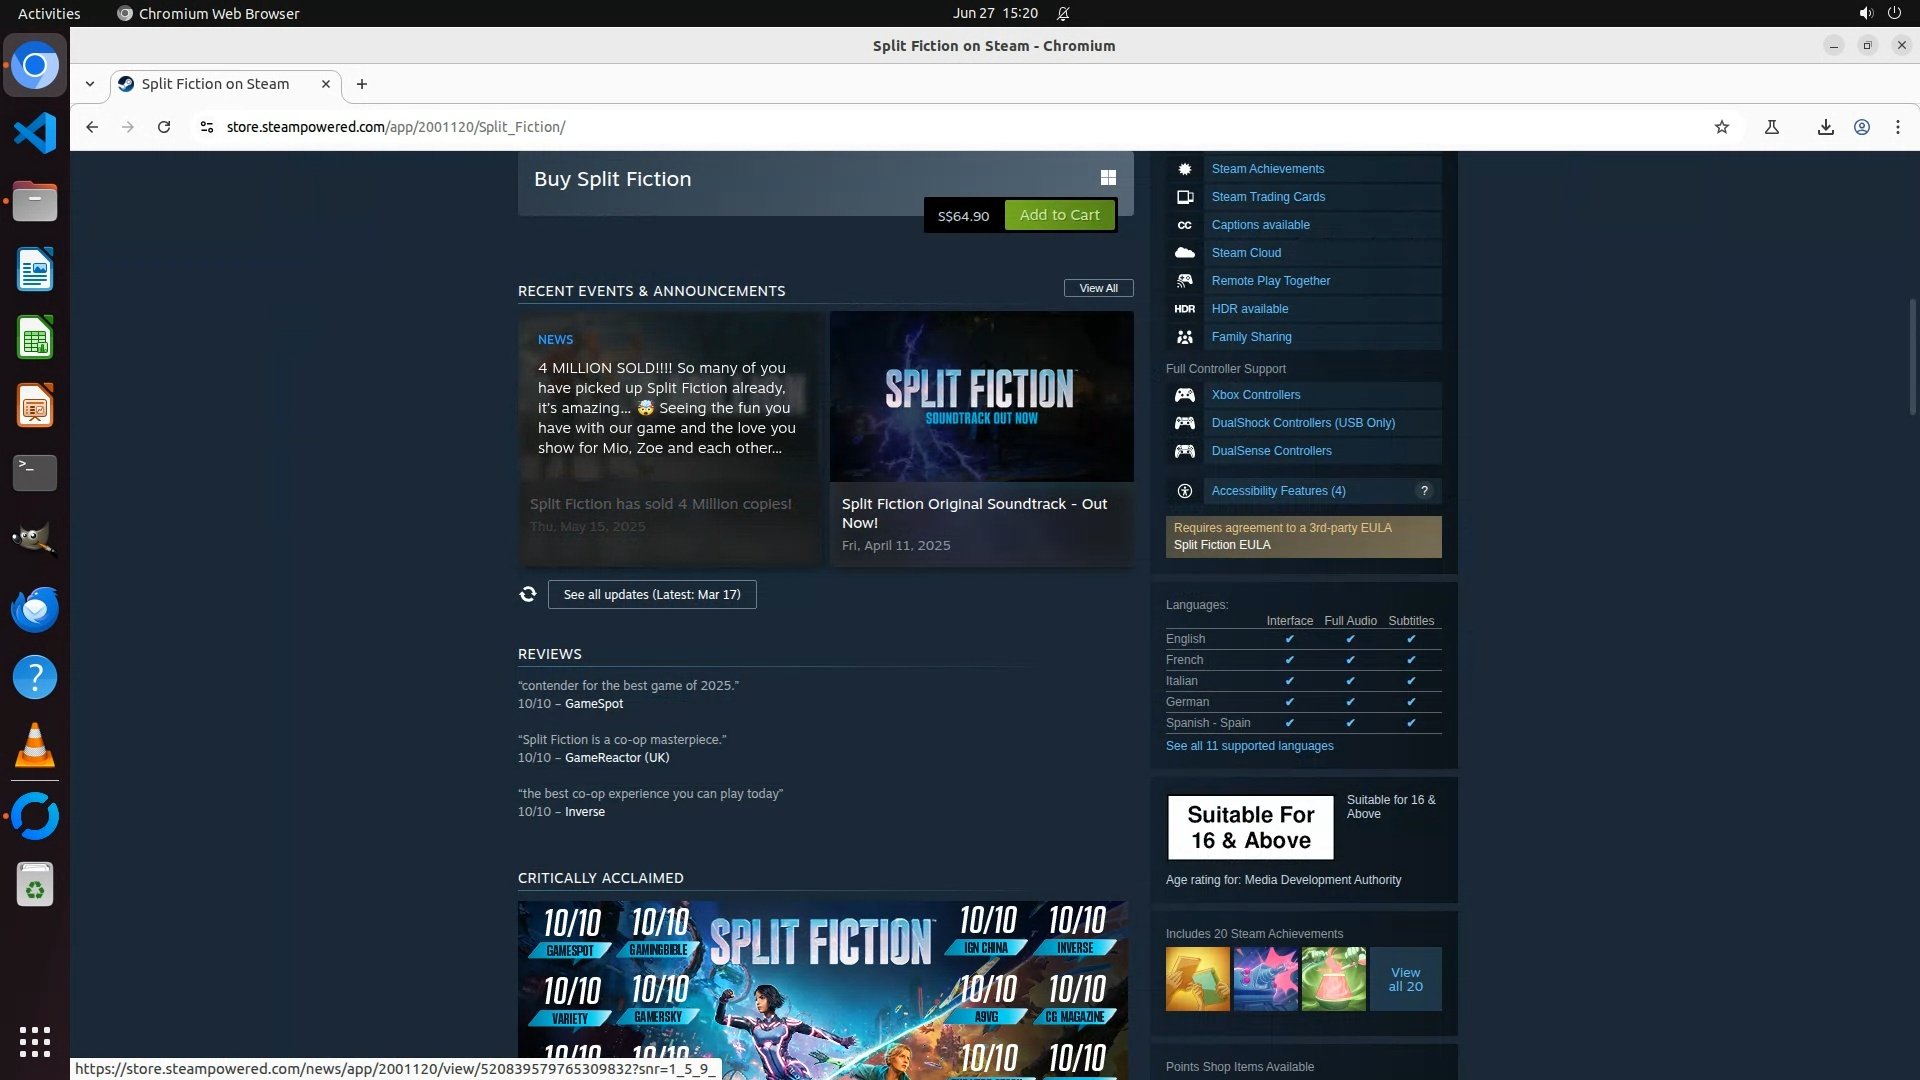The image size is (1920, 1080).
Task: Select the Split Fiction on Steam tab
Action: [x=215, y=84]
